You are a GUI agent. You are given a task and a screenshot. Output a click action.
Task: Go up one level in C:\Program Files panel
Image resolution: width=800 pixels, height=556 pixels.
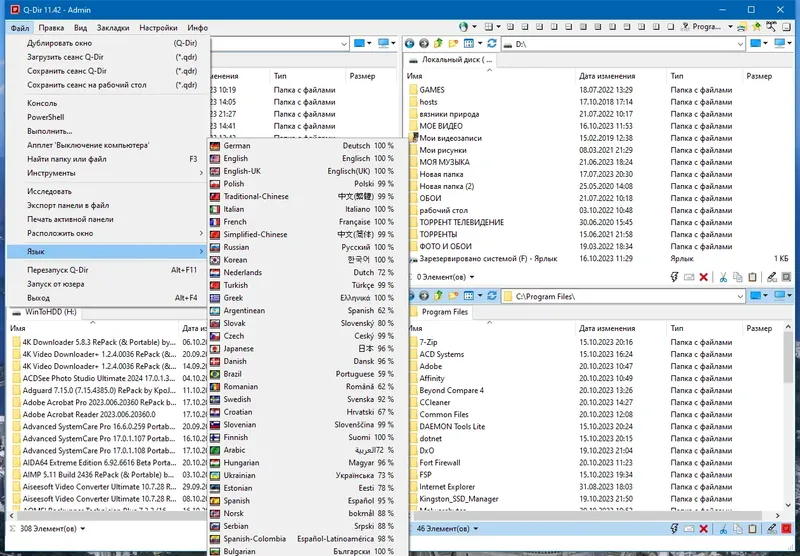pyautogui.click(x=438, y=296)
